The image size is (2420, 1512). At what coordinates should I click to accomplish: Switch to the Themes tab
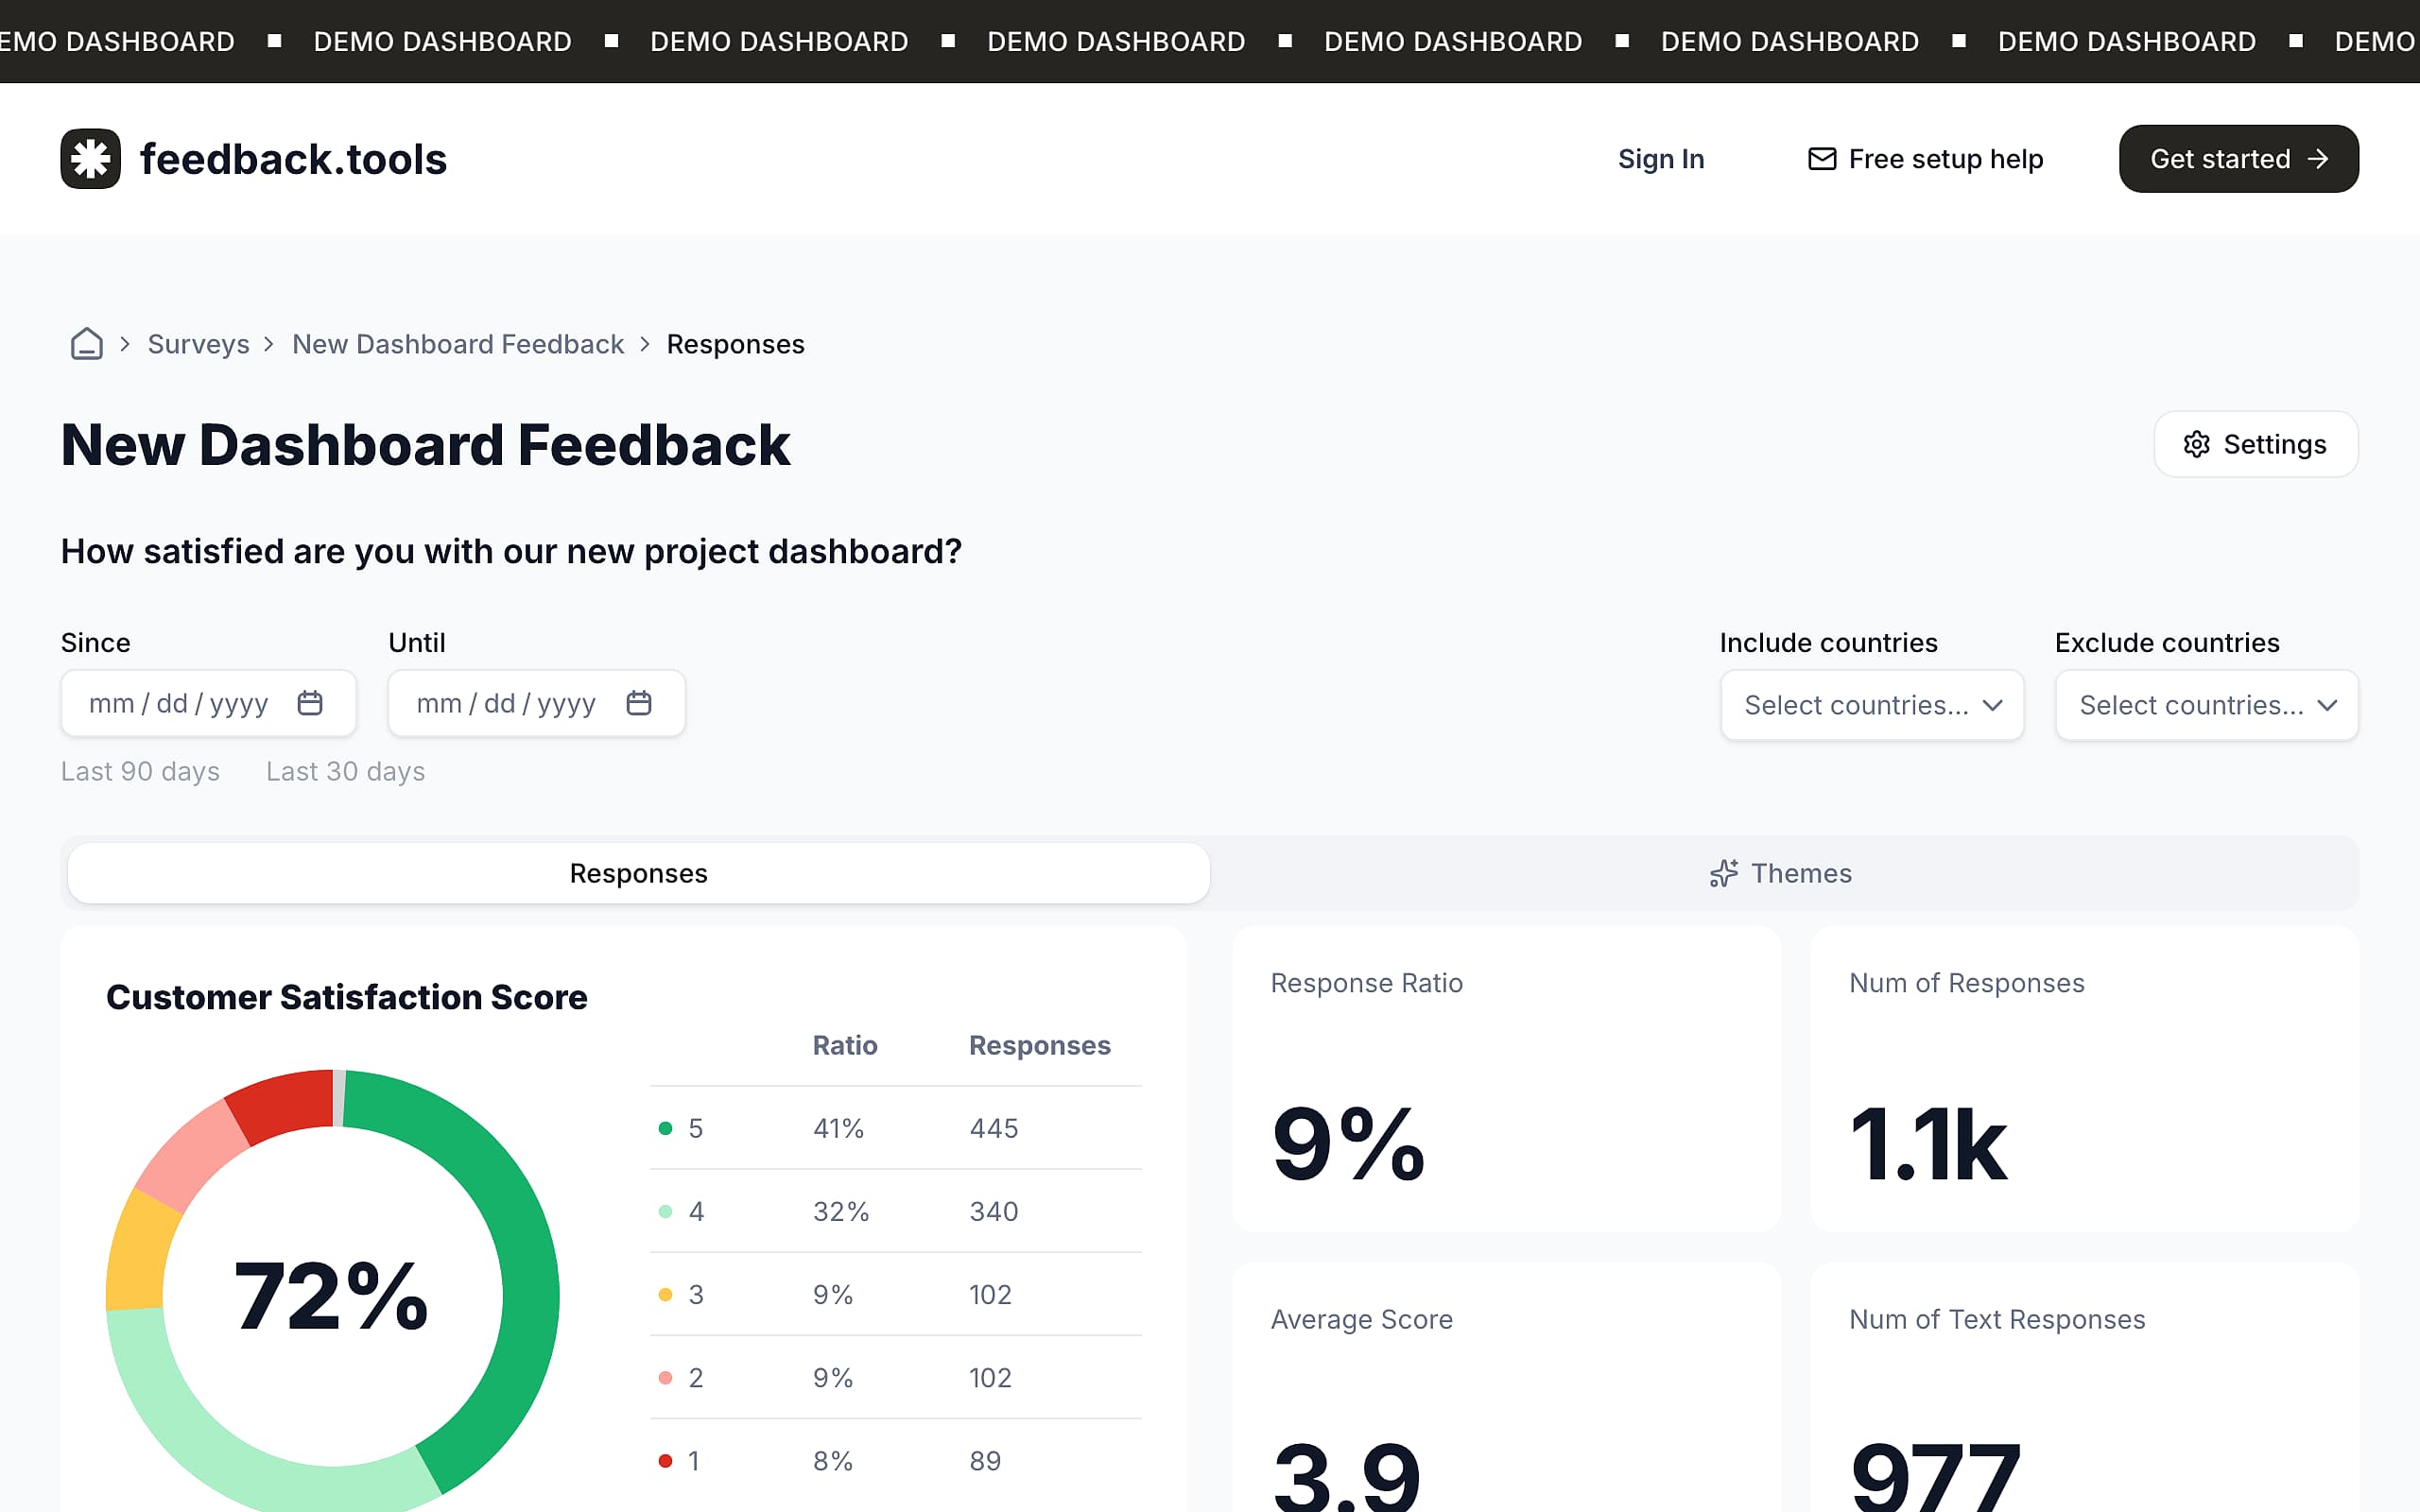point(1781,873)
